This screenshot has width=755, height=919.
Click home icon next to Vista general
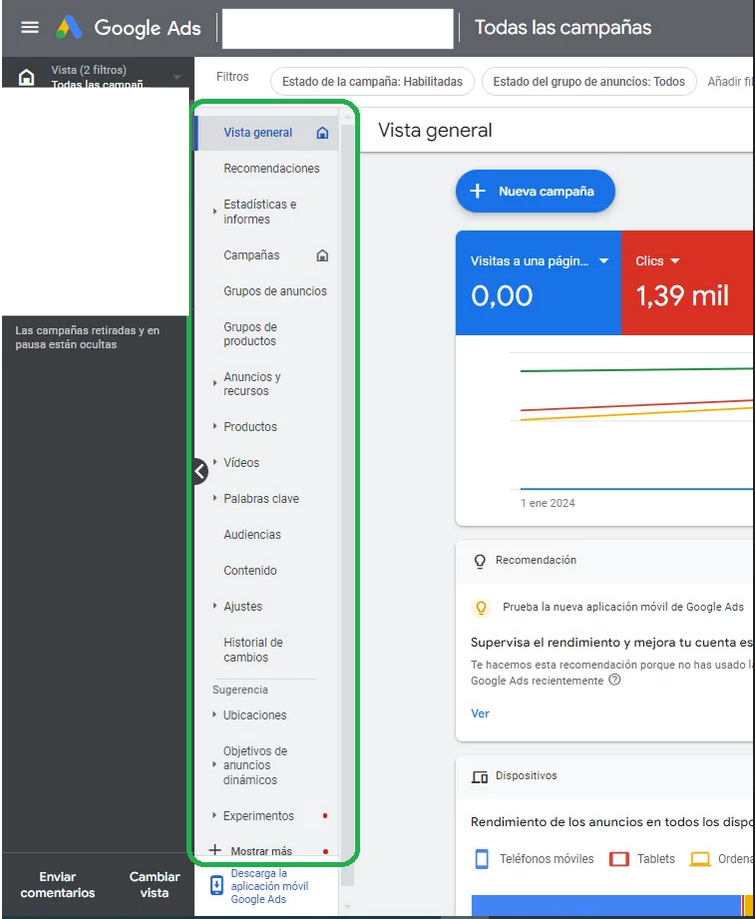[322, 133]
